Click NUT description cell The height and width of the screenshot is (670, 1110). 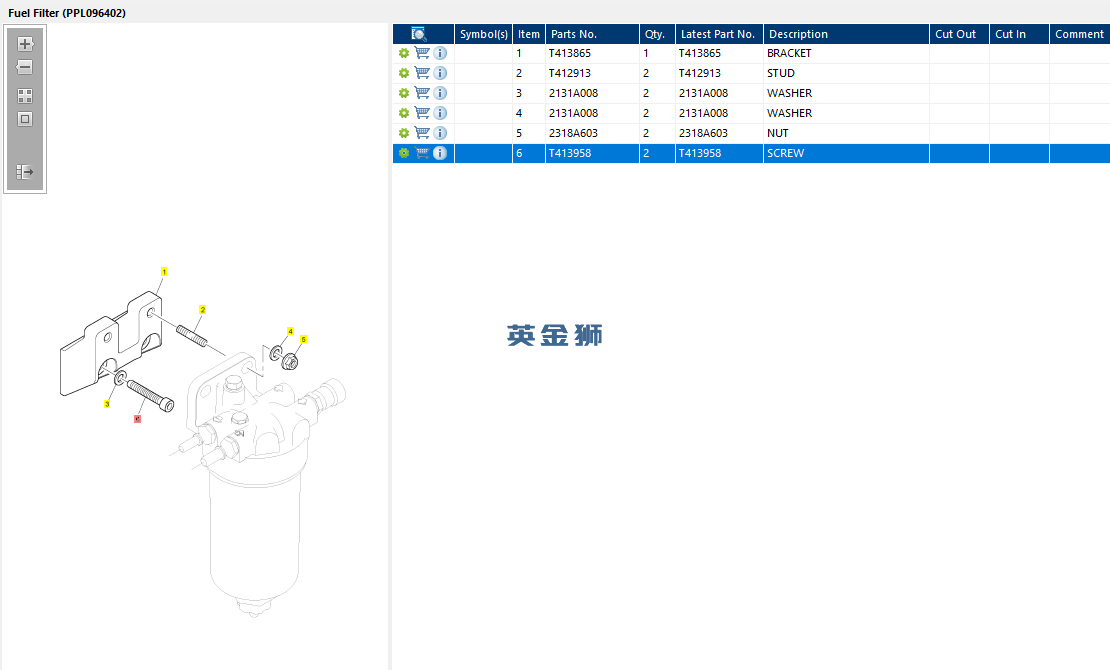pyautogui.click(x=846, y=132)
